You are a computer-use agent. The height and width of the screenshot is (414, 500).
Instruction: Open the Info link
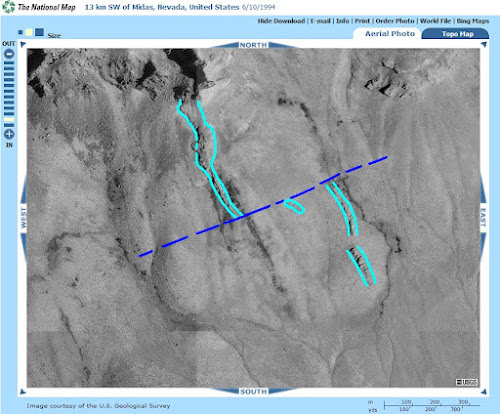[x=342, y=21]
